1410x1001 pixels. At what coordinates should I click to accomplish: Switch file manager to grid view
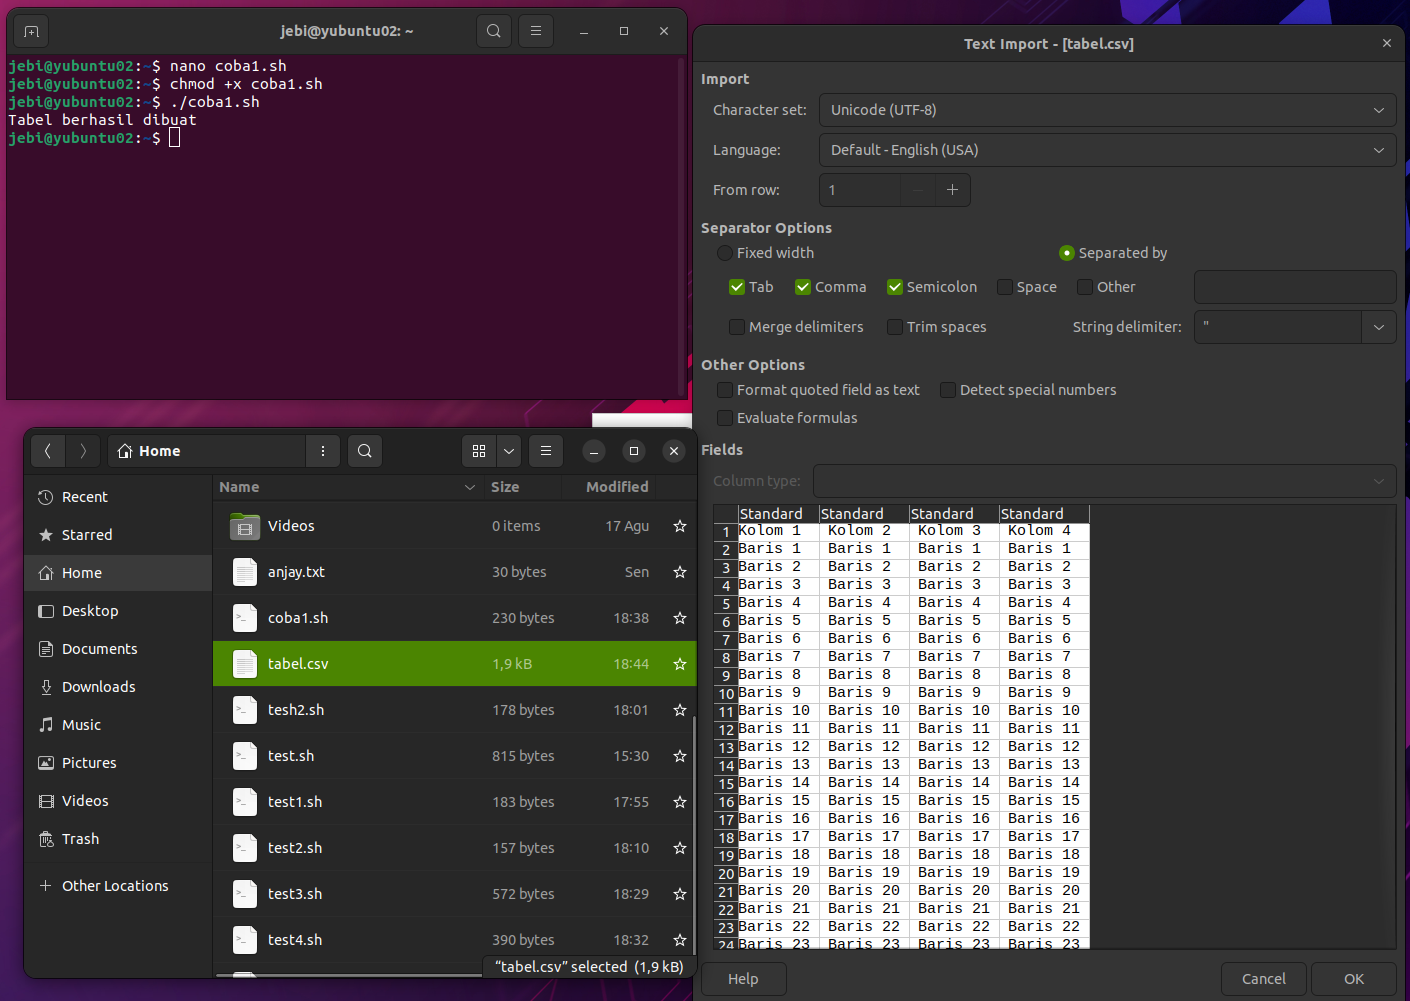tap(479, 451)
